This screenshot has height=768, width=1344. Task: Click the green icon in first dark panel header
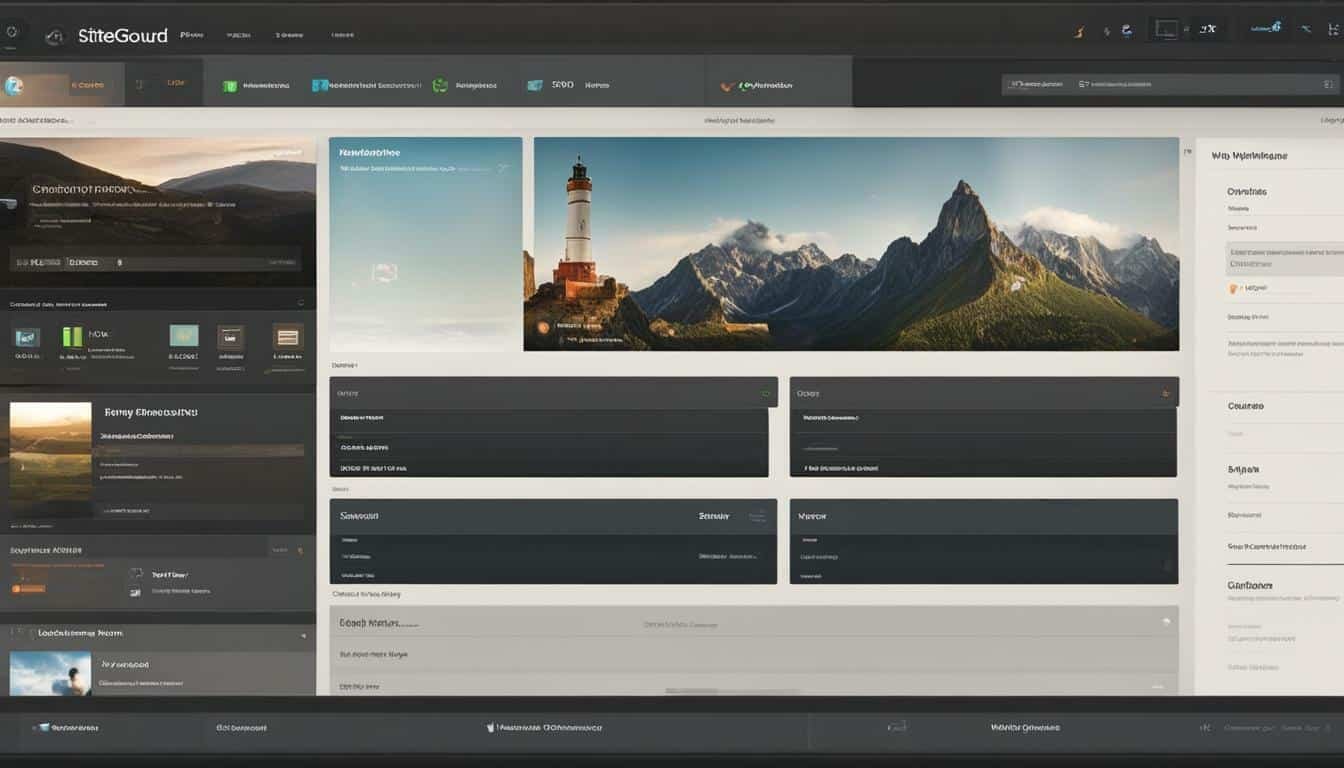click(x=766, y=393)
